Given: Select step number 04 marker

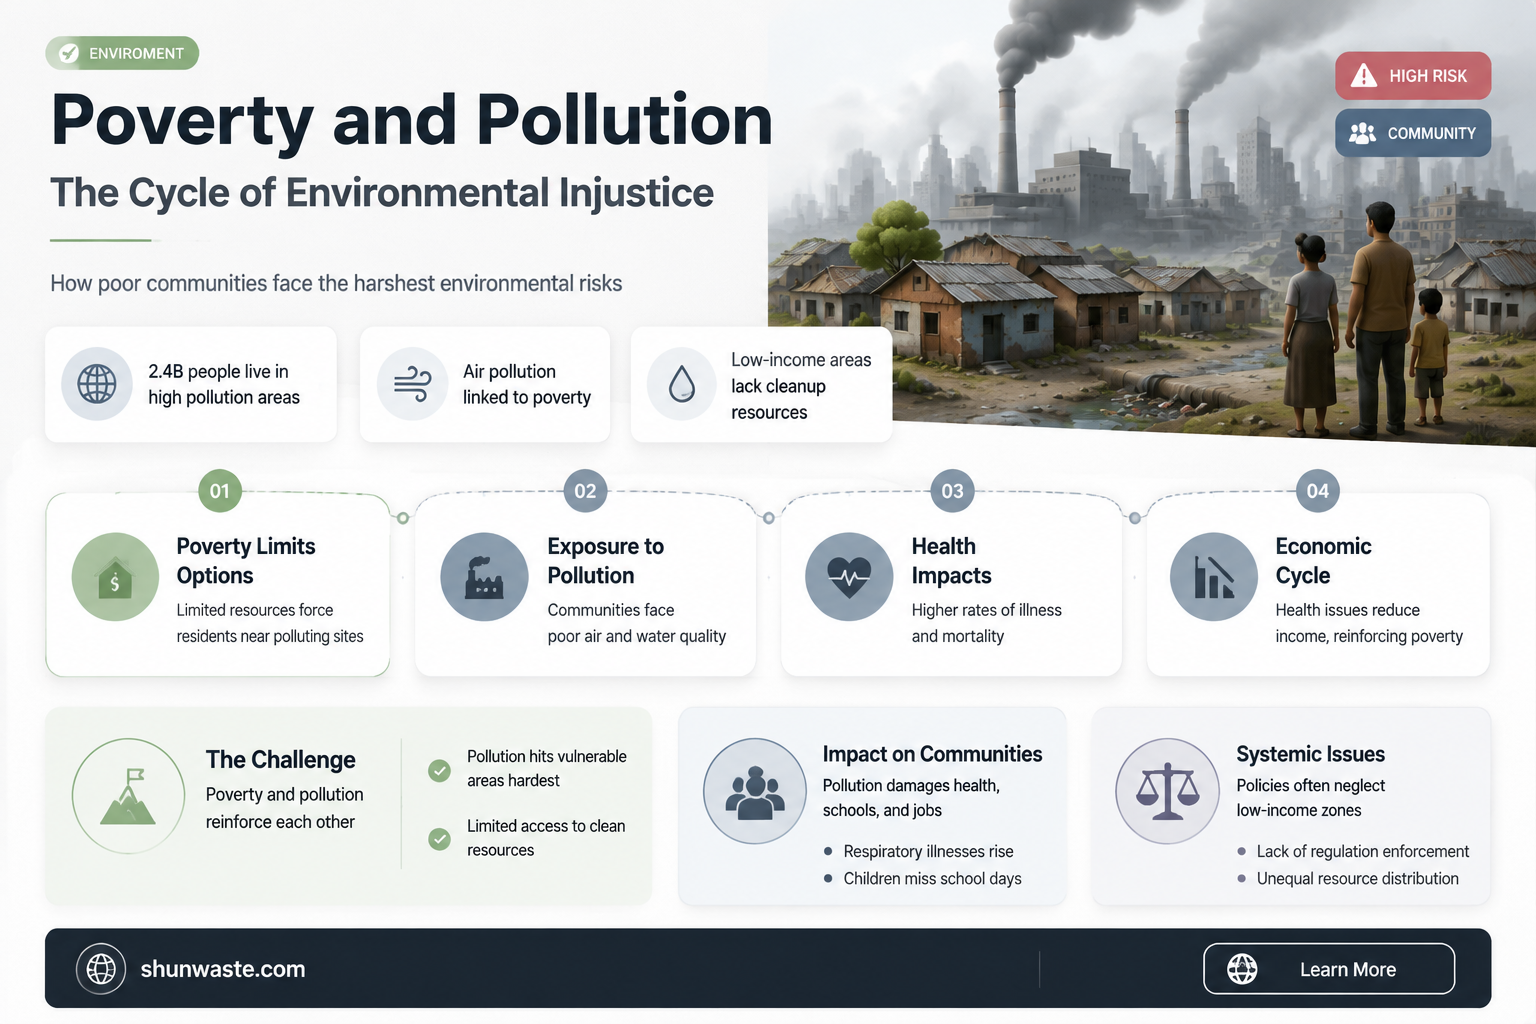Looking at the screenshot, I should 1318,491.
